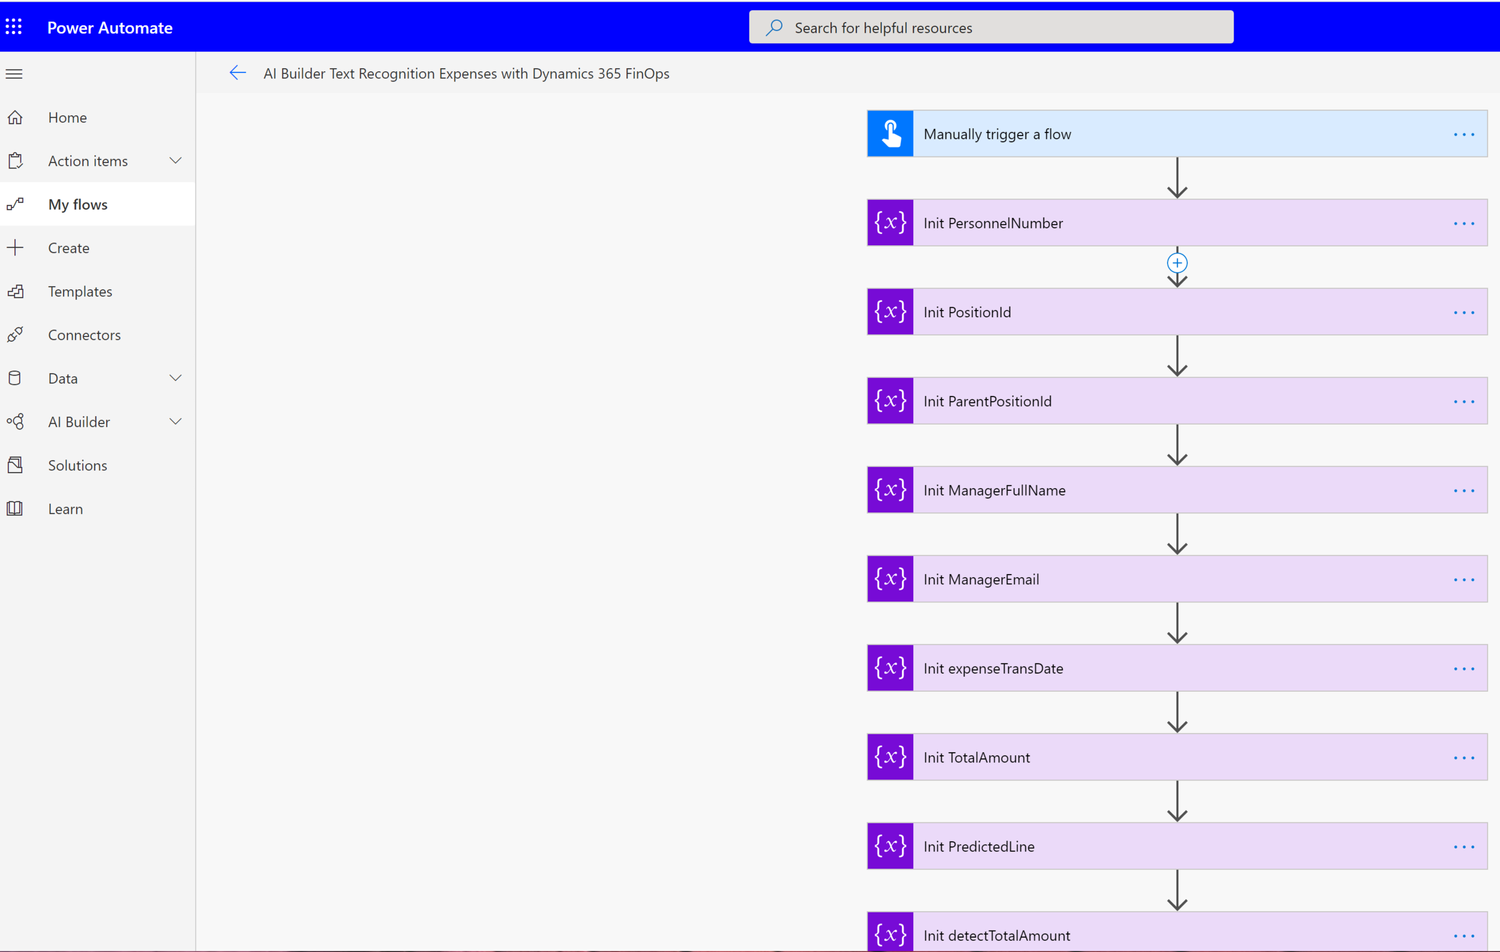The image size is (1500, 952).
Task: Select the My flows pen icon in sidebar
Action: [16, 204]
